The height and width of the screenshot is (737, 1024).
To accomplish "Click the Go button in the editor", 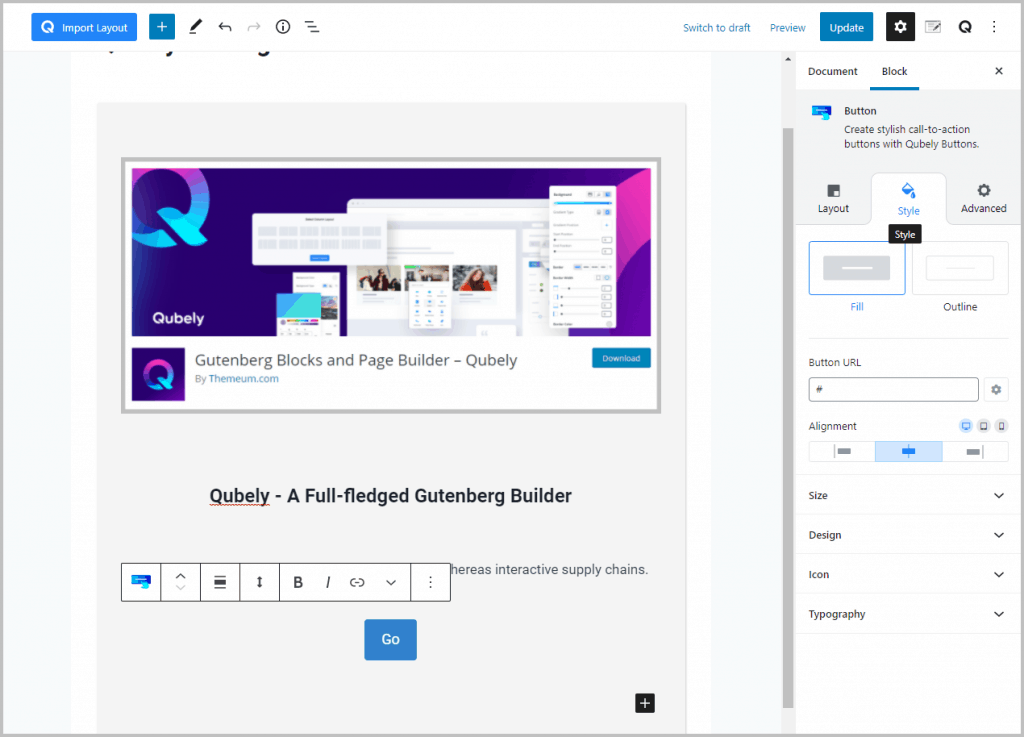I will click(x=391, y=640).
